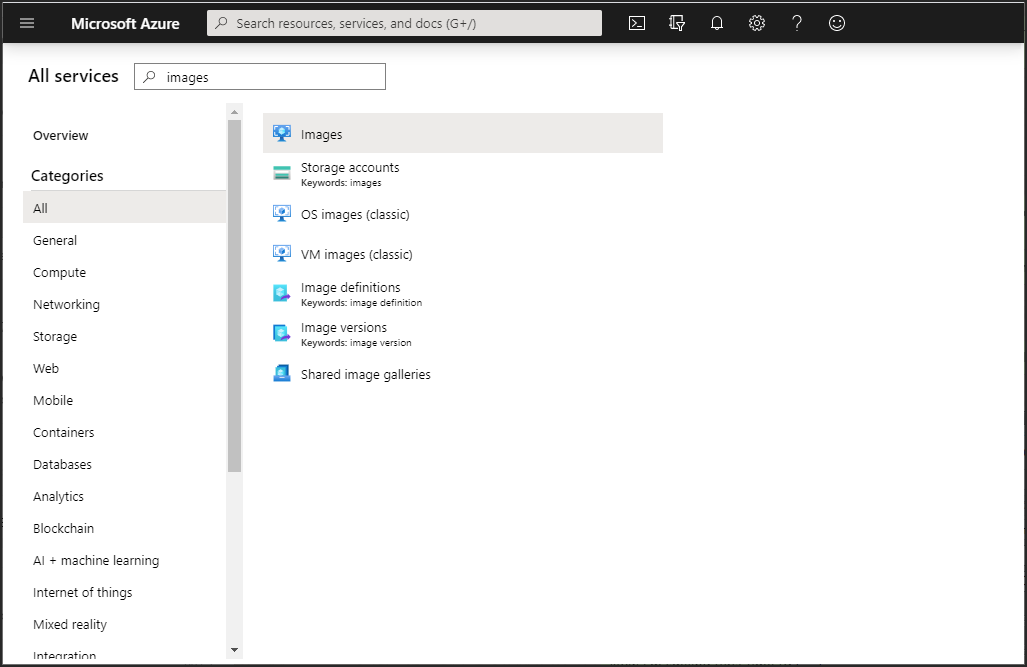This screenshot has height=667, width=1027.
Task: Open the feedback smiley icon
Action: pyautogui.click(x=836, y=24)
